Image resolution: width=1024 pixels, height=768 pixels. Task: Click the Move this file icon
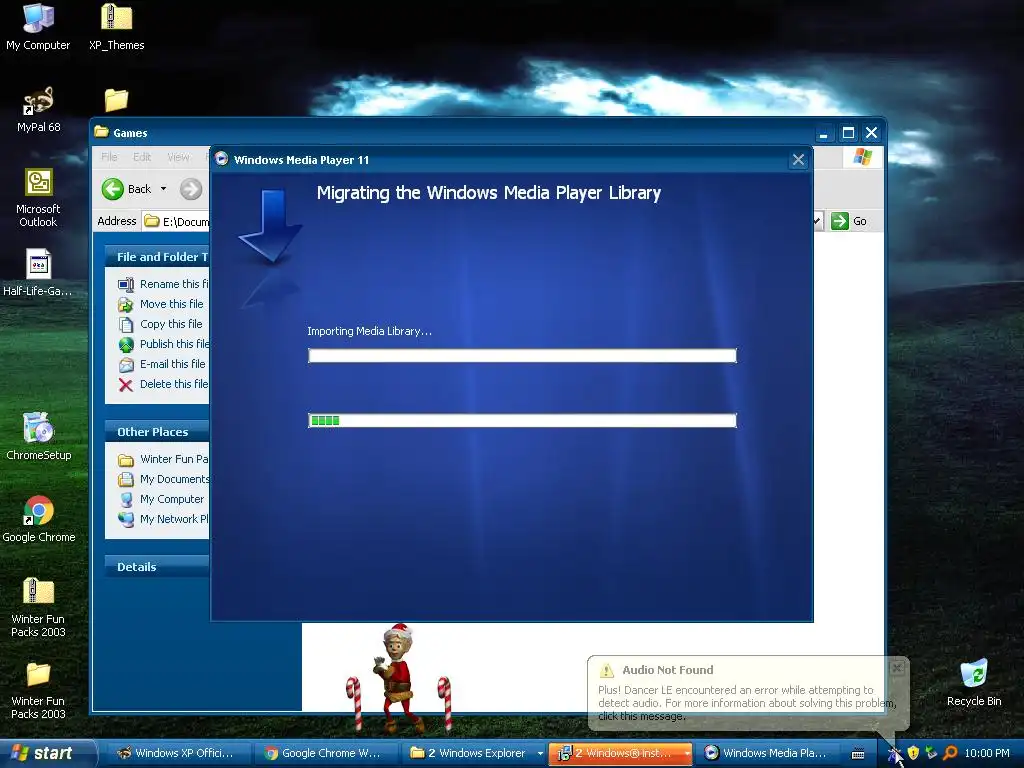coord(125,304)
